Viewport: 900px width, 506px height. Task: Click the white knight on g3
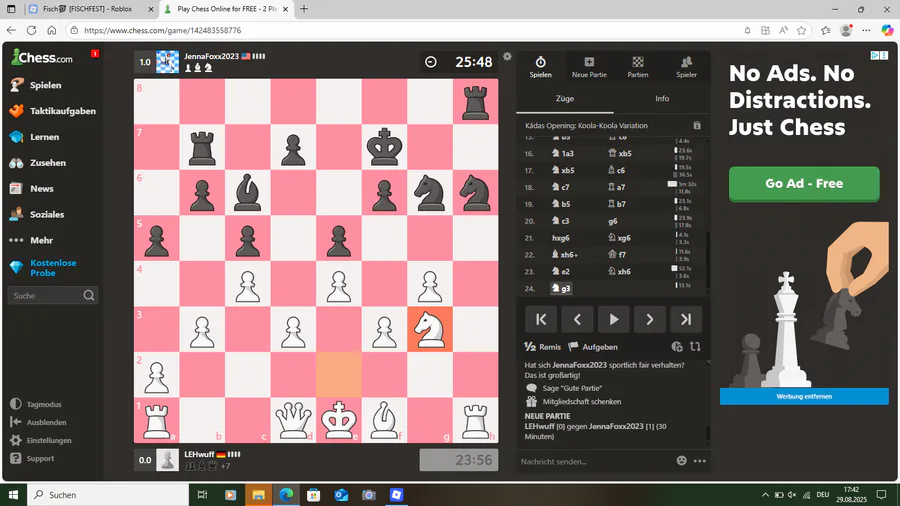430,329
